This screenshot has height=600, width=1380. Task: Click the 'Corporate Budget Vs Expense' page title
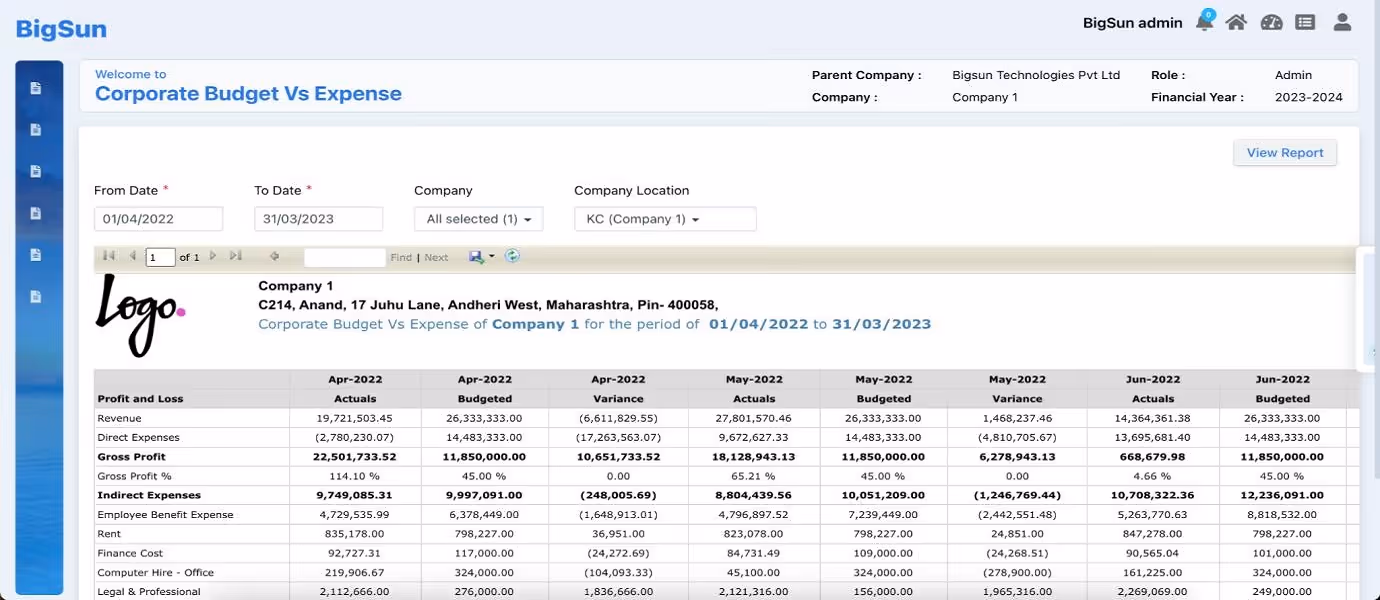[248, 94]
